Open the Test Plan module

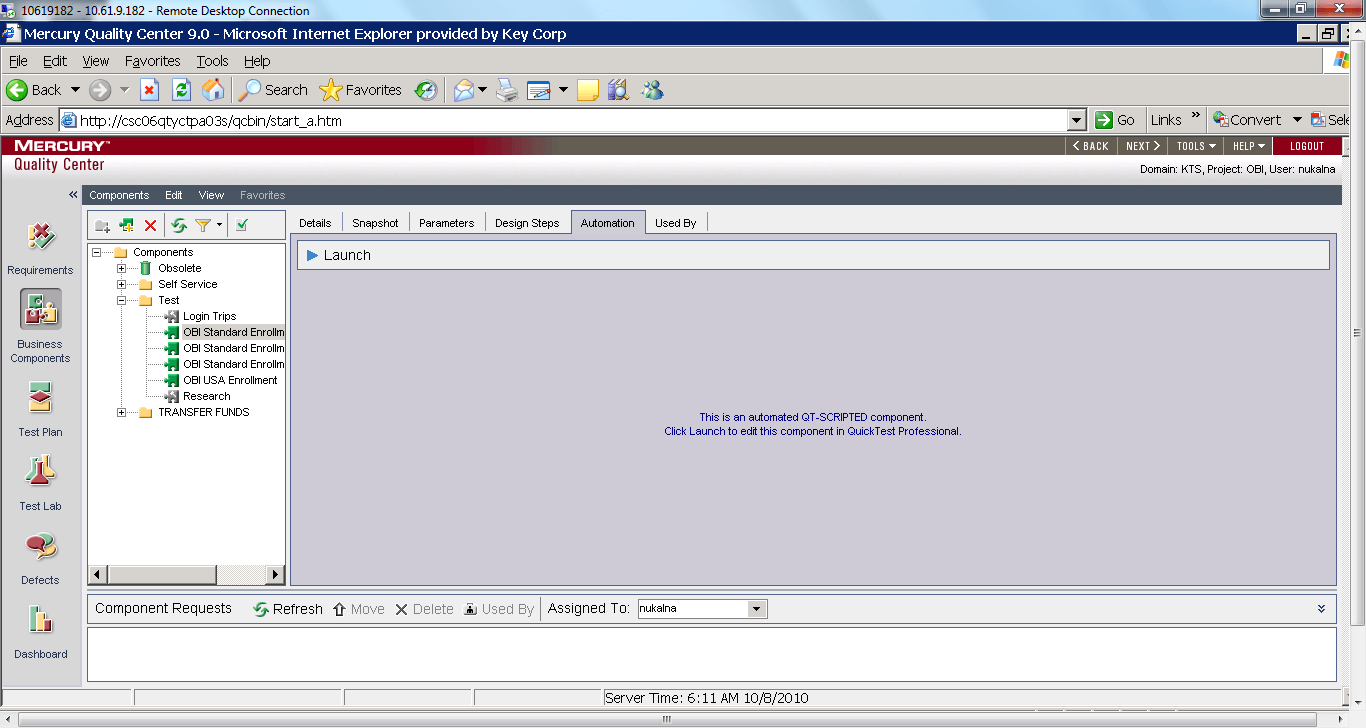(40, 409)
